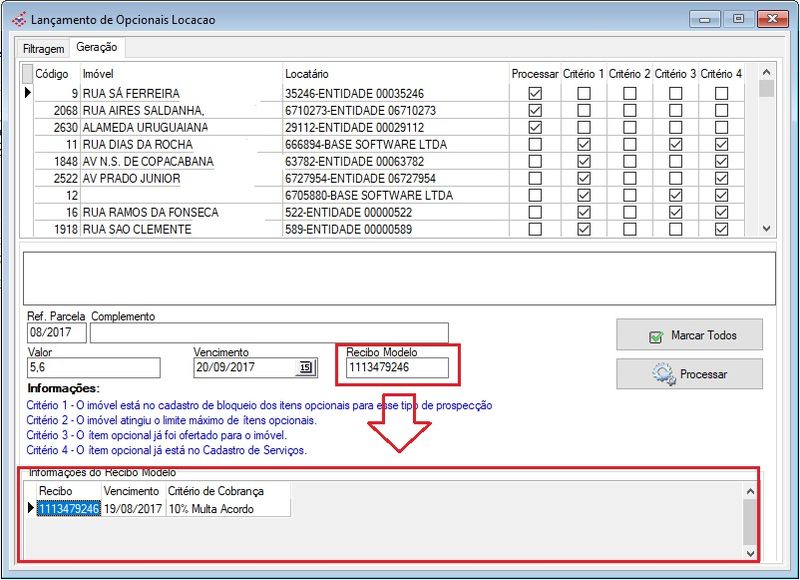Click the Valor input field
The width and height of the screenshot is (800, 580).
93,368
